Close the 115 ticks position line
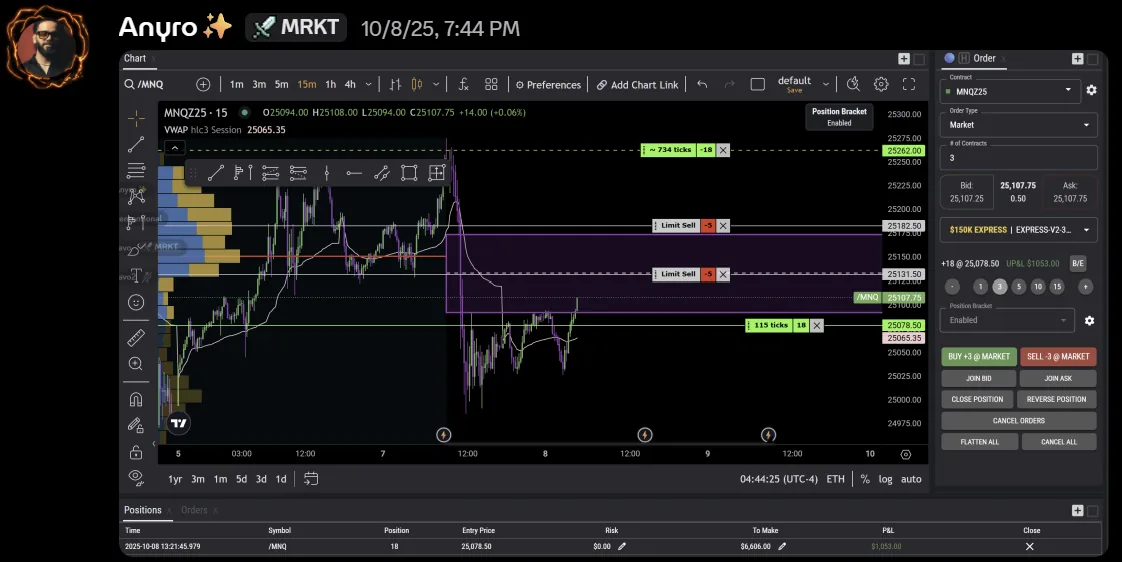1122x562 pixels. point(816,325)
